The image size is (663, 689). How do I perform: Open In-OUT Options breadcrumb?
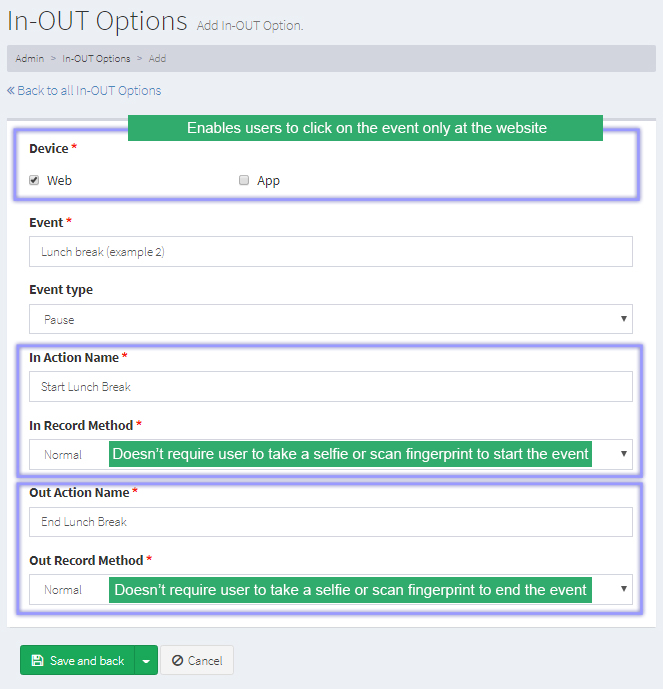click(96, 58)
